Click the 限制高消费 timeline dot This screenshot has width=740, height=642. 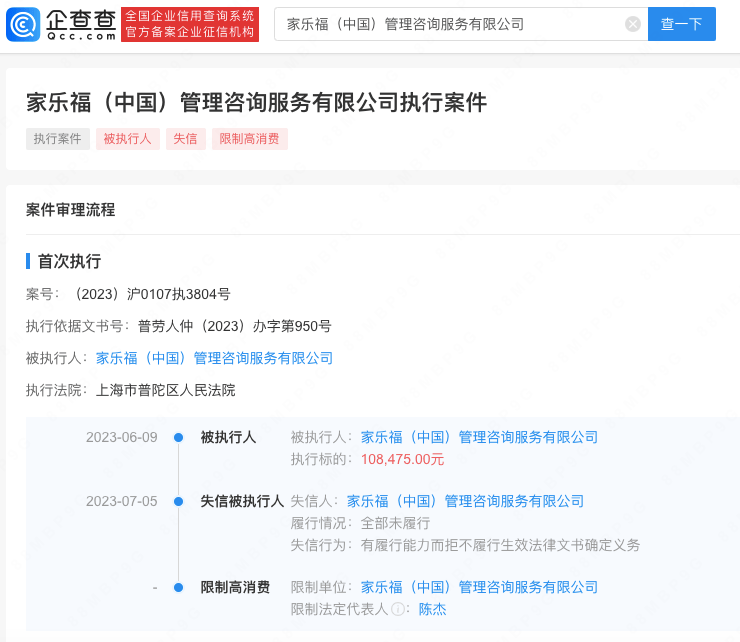point(178,588)
